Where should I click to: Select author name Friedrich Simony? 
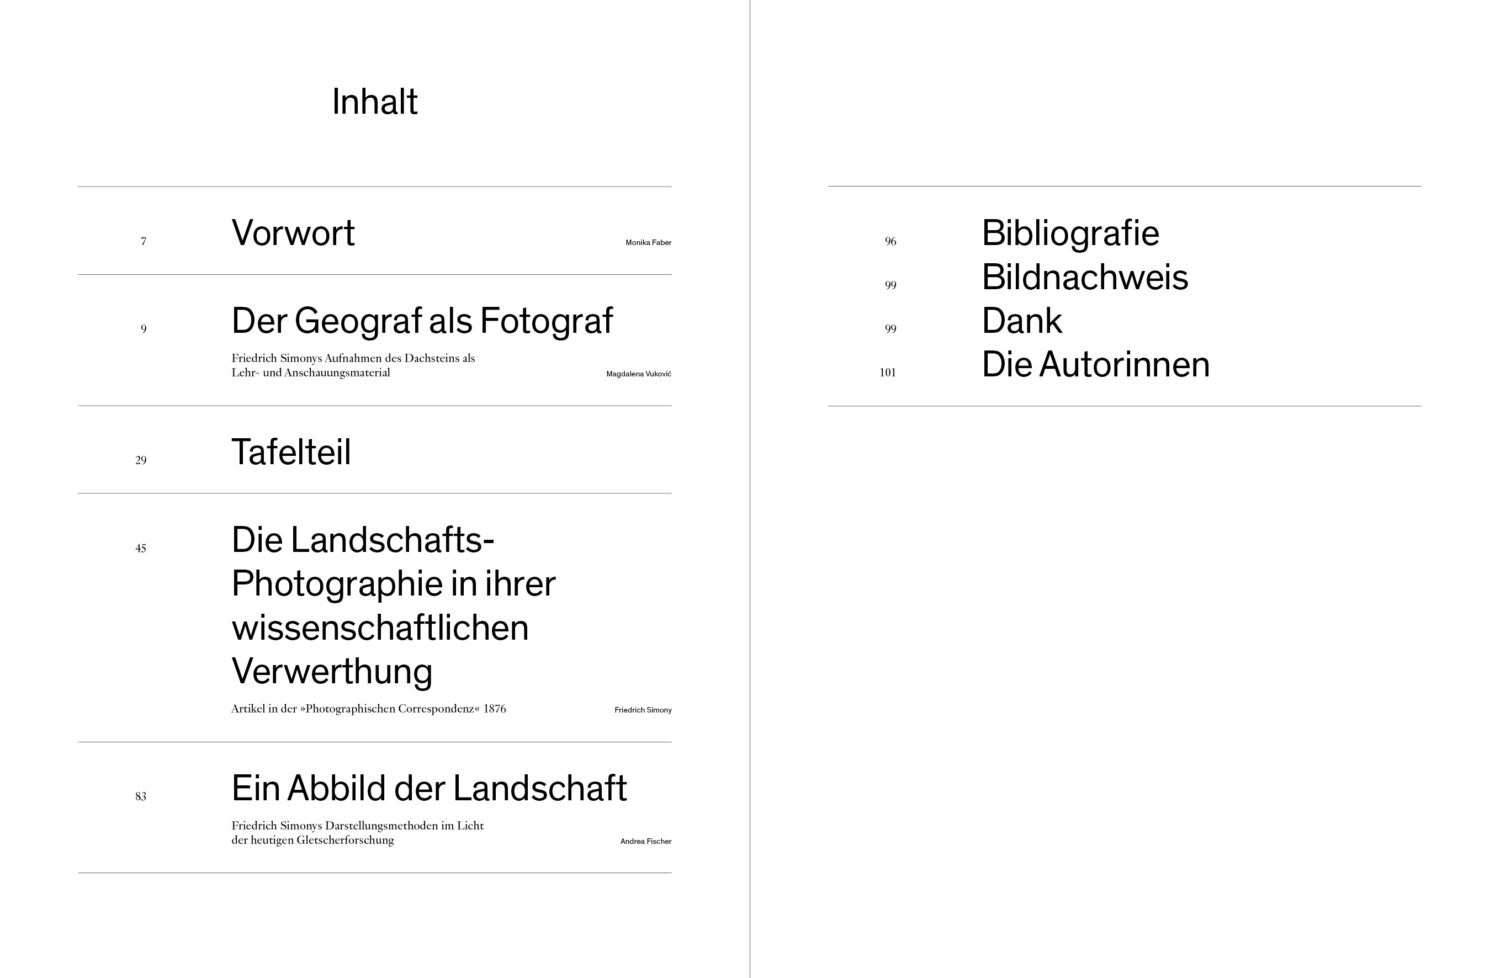pos(643,710)
